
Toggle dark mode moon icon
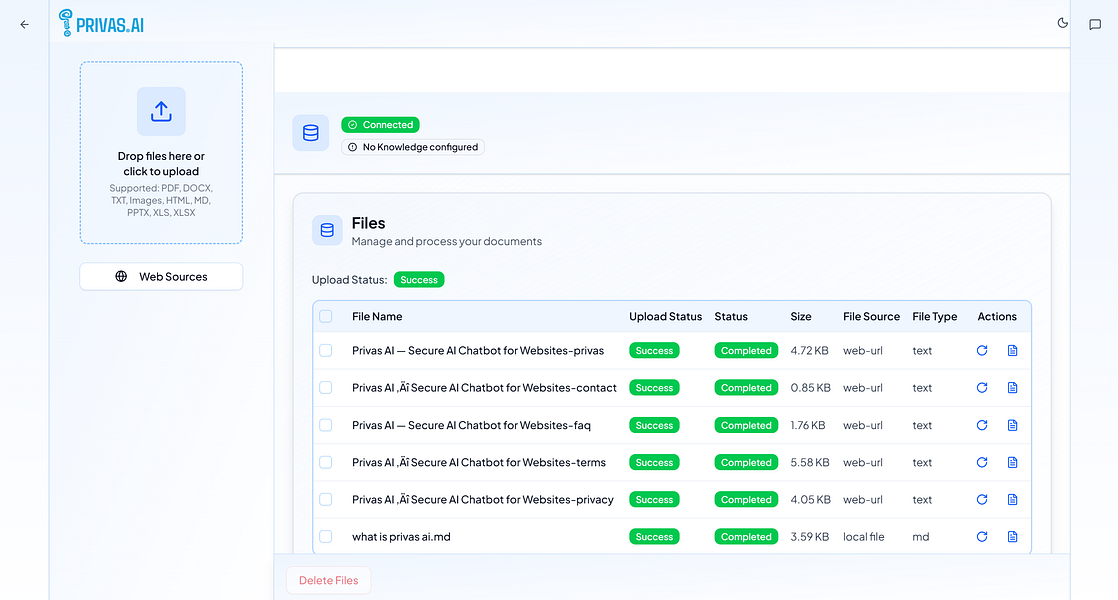(x=1062, y=23)
